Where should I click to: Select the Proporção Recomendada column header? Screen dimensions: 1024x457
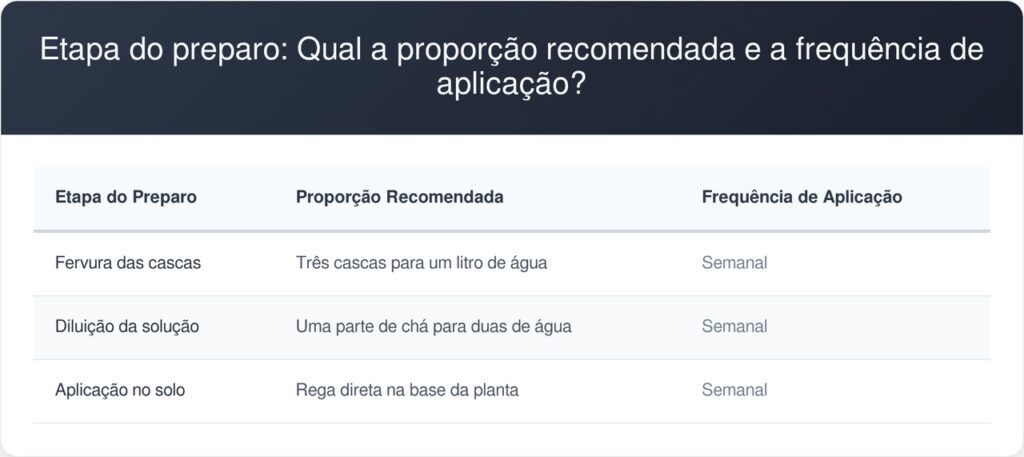point(400,197)
